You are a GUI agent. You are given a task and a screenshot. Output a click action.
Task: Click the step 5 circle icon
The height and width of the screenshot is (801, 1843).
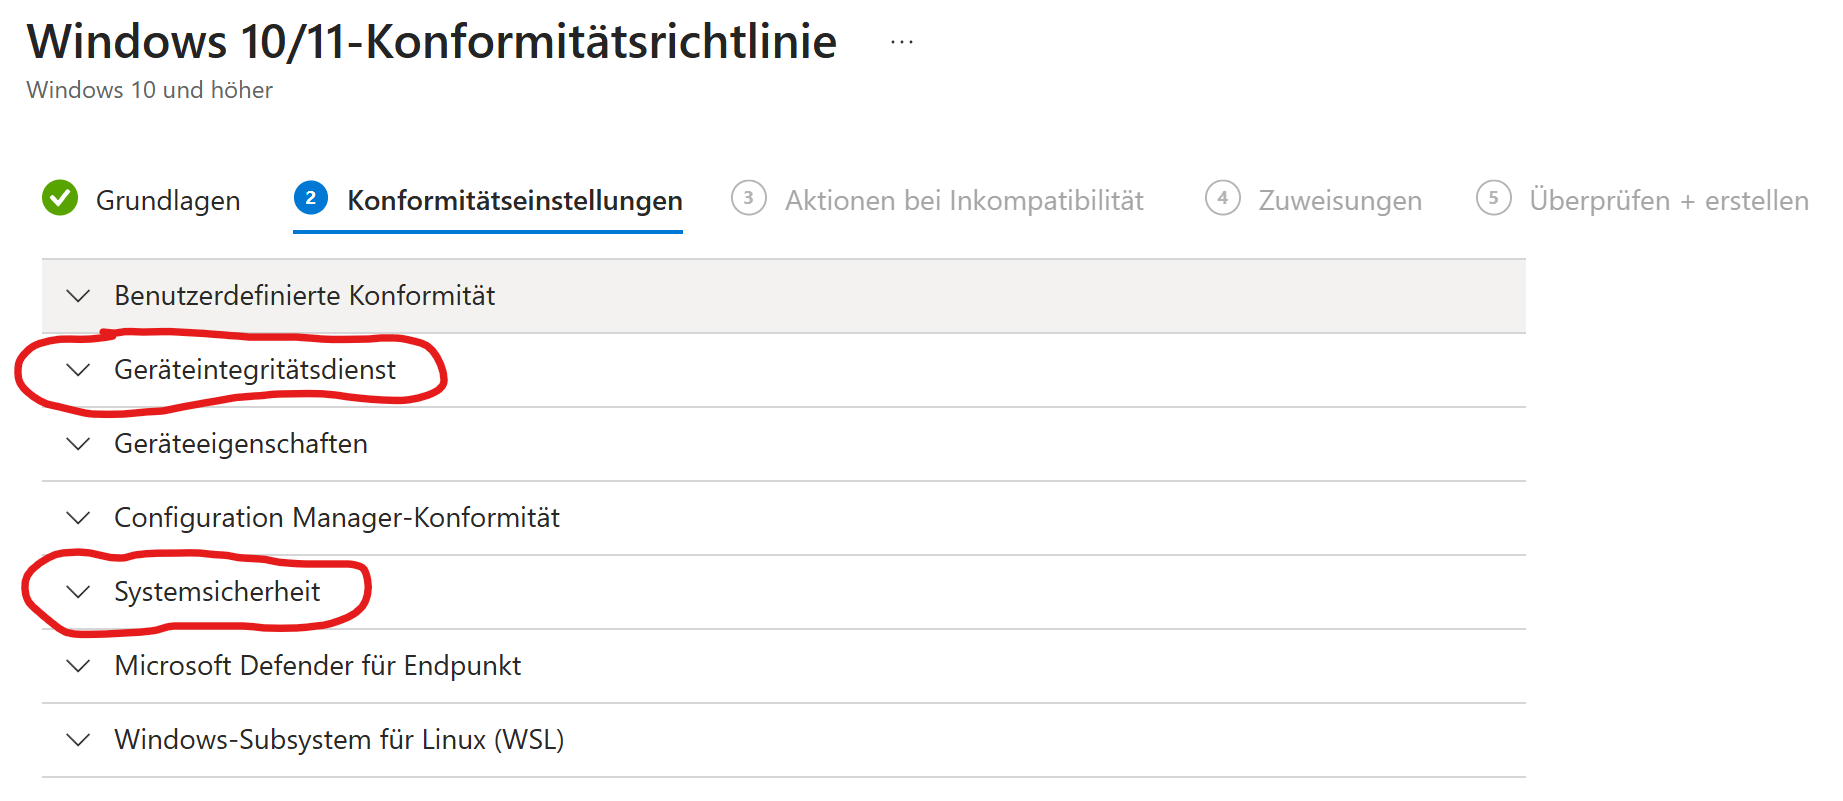click(x=1493, y=198)
